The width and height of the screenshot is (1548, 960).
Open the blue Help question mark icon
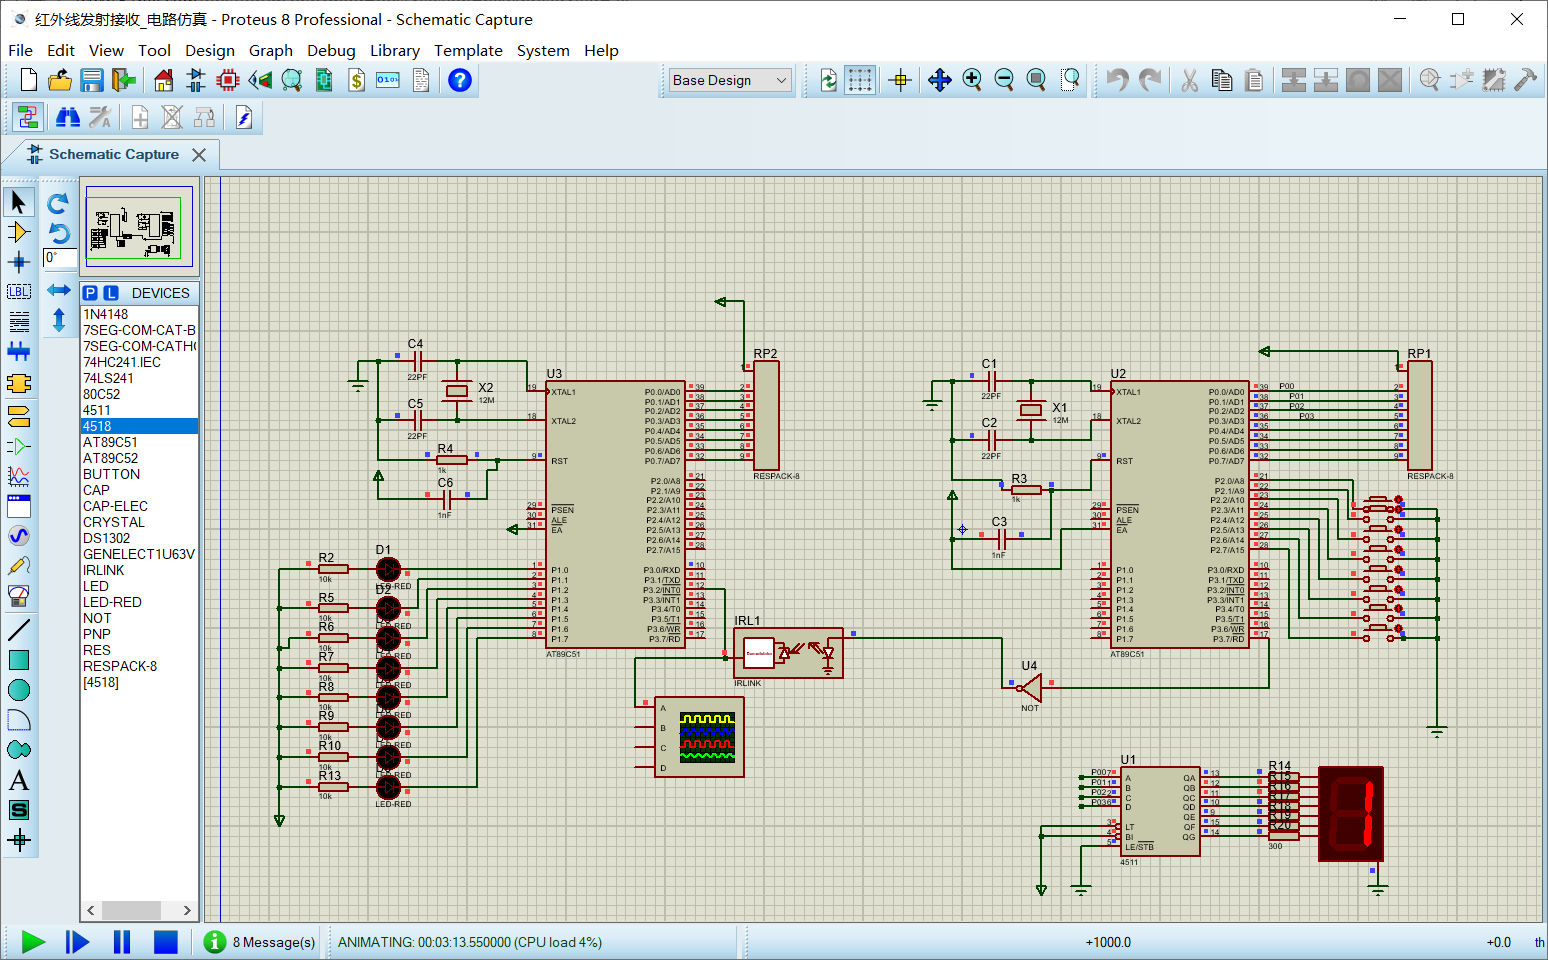tap(460, 80)
